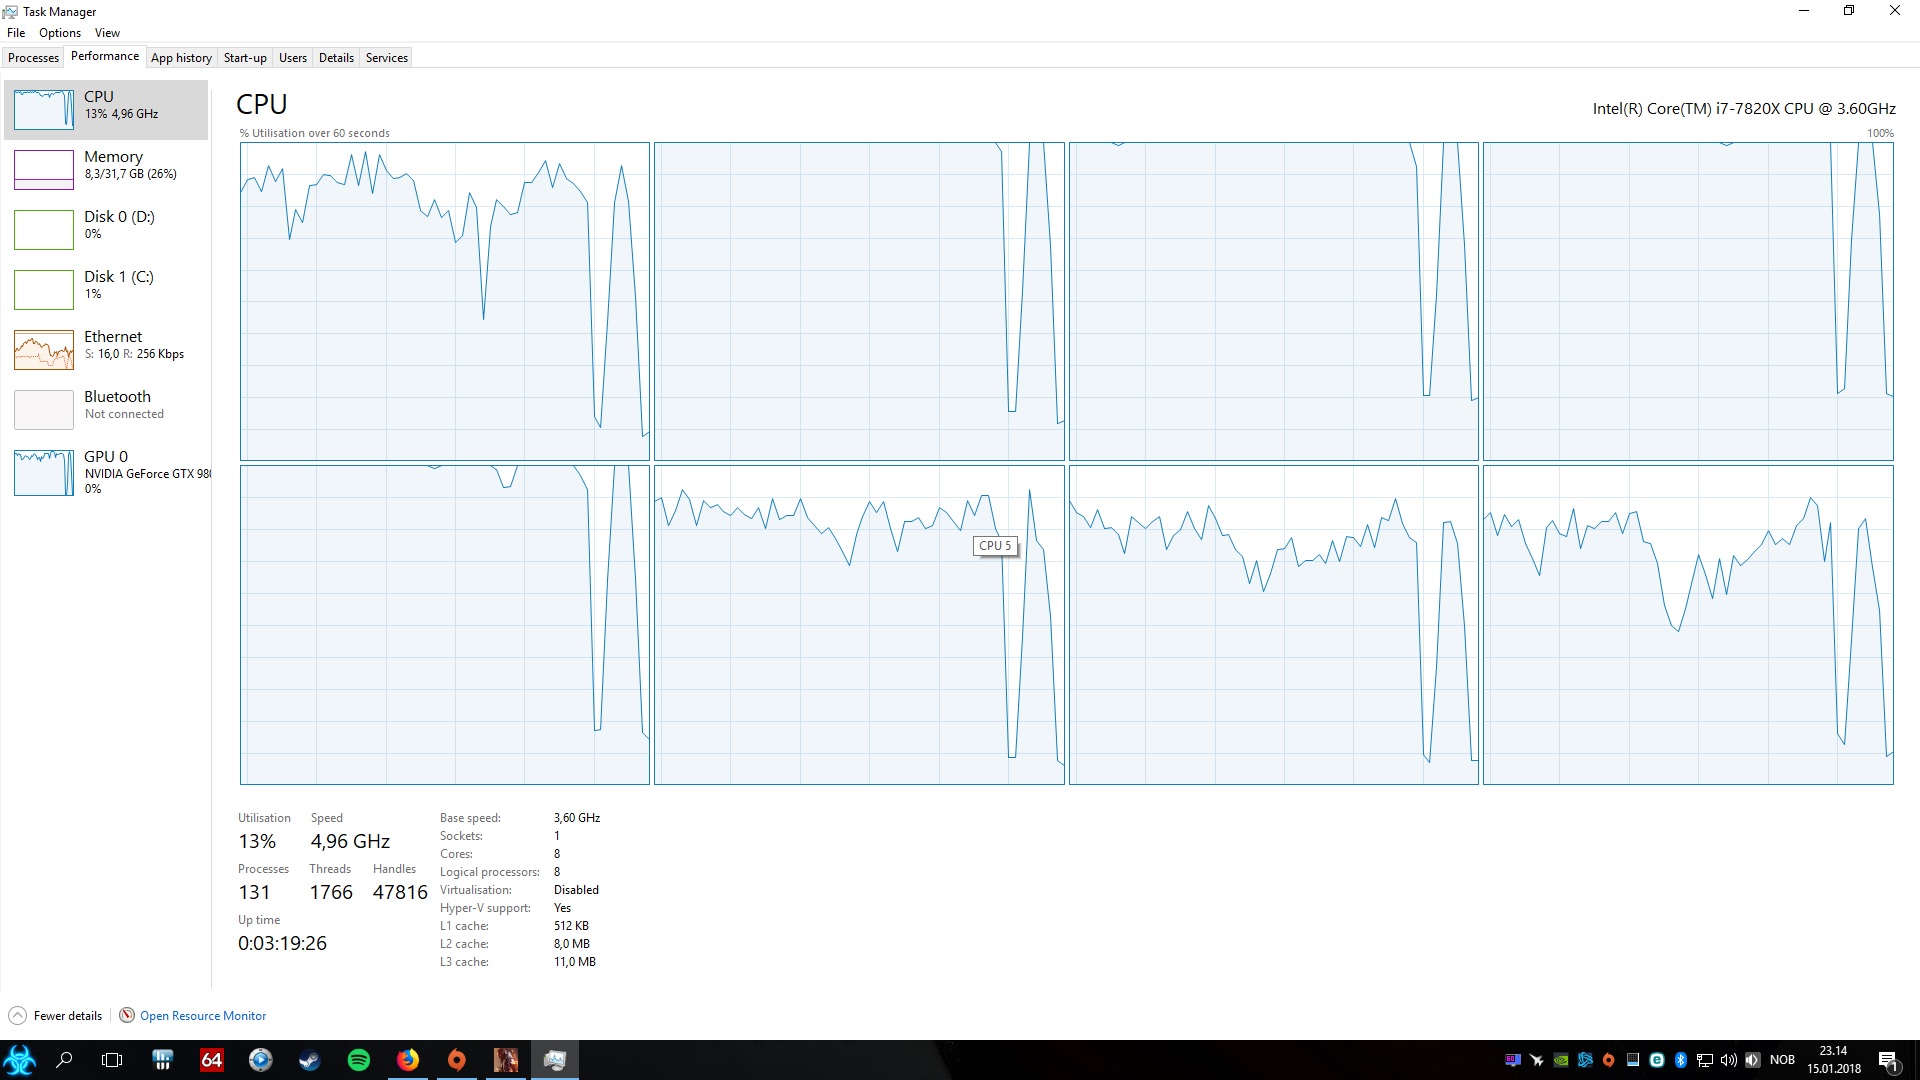Click the grey audio device tray icon
Viewport: 1920px width, 1080px height.
pos(1752,1060)
